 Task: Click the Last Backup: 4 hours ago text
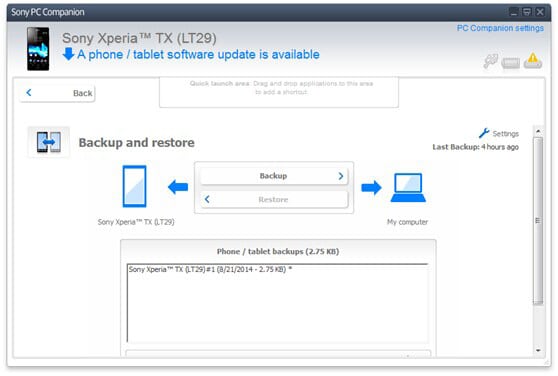[x=475, y=147]
